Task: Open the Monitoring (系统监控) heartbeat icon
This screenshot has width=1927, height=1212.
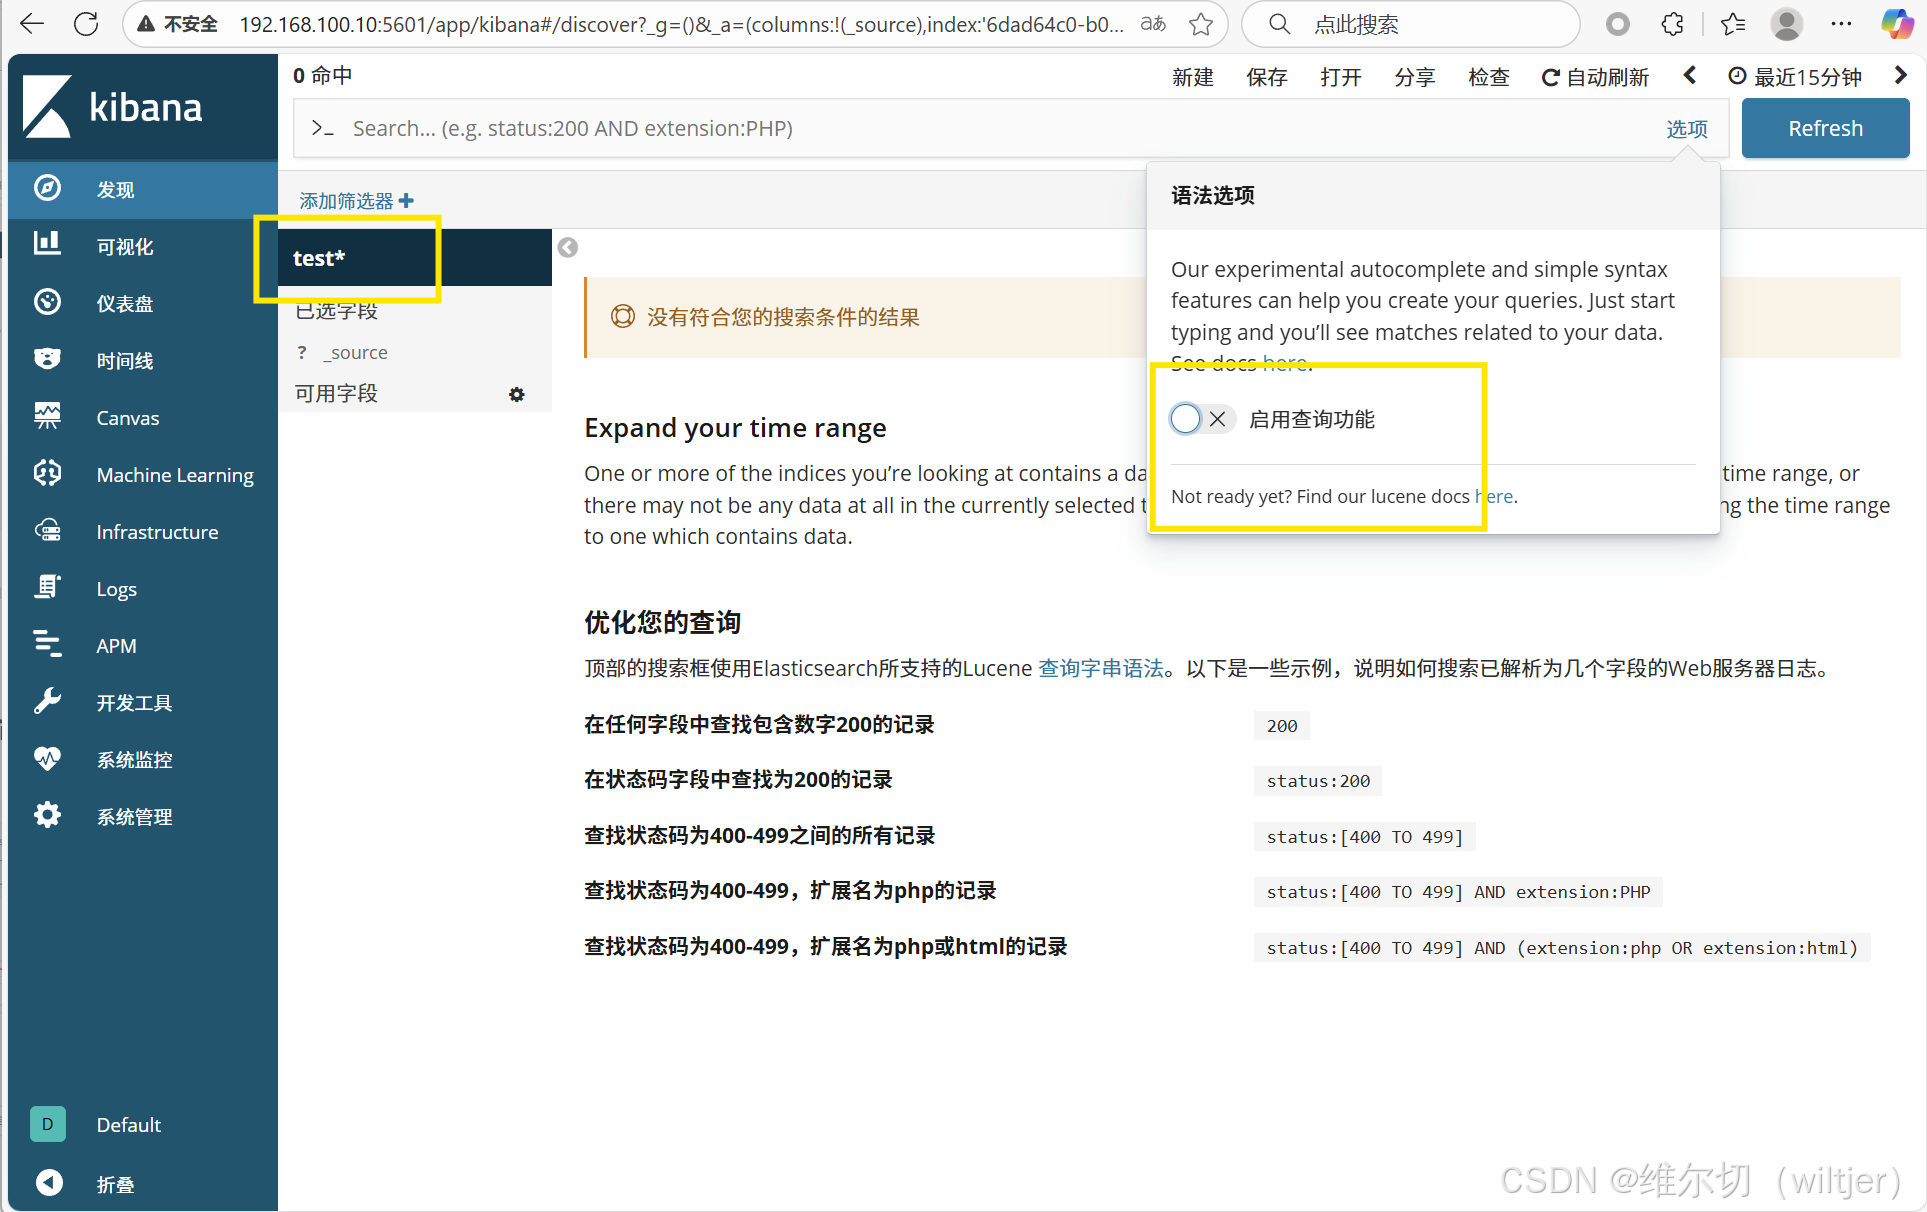Action: coord(47,758)
